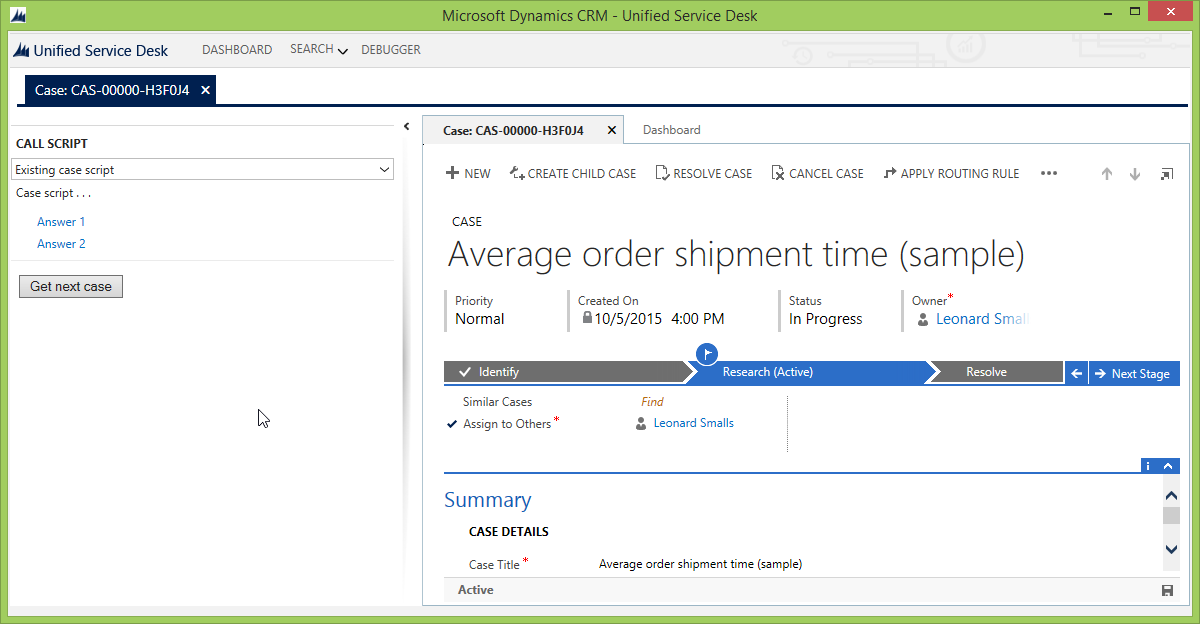Go to previous record with up arrow
The image size is (1200, 624).
1107,174
